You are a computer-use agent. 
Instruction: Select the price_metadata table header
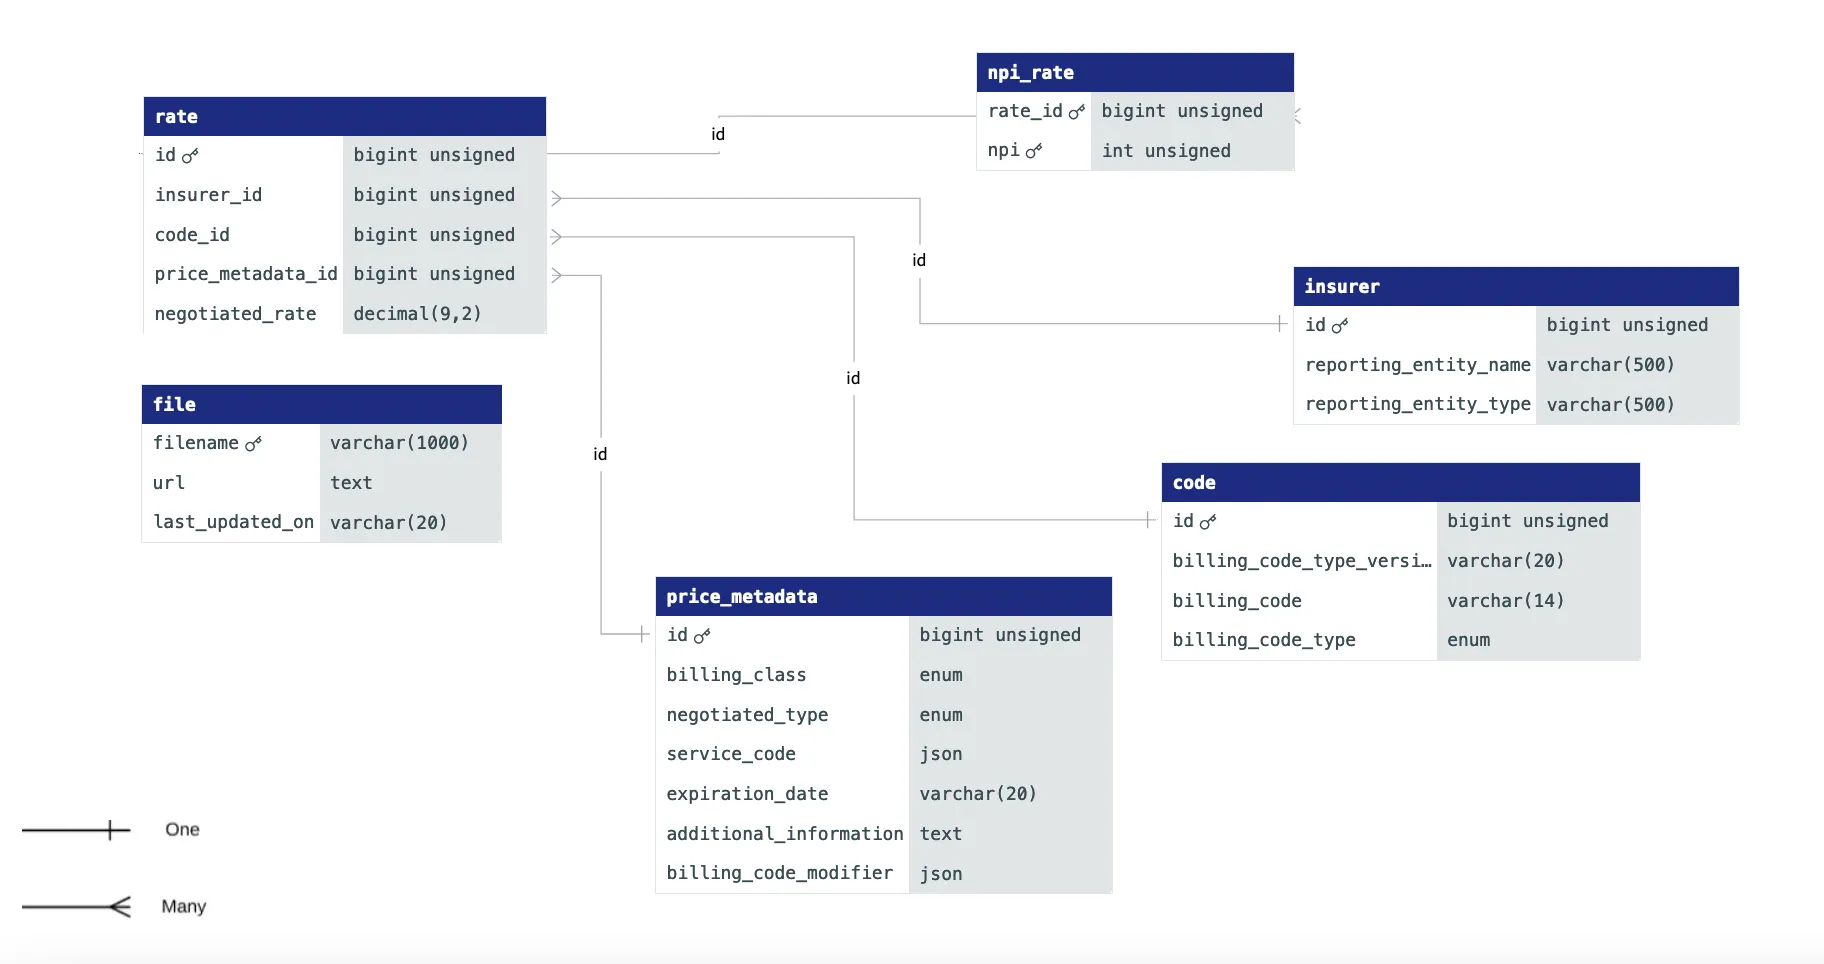(883, 597)
